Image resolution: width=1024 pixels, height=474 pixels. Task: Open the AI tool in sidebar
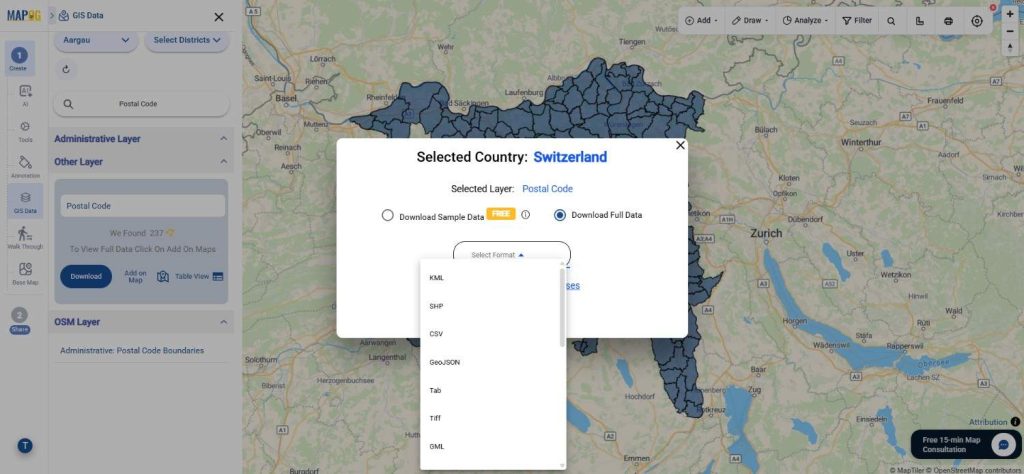coord(25,95)
